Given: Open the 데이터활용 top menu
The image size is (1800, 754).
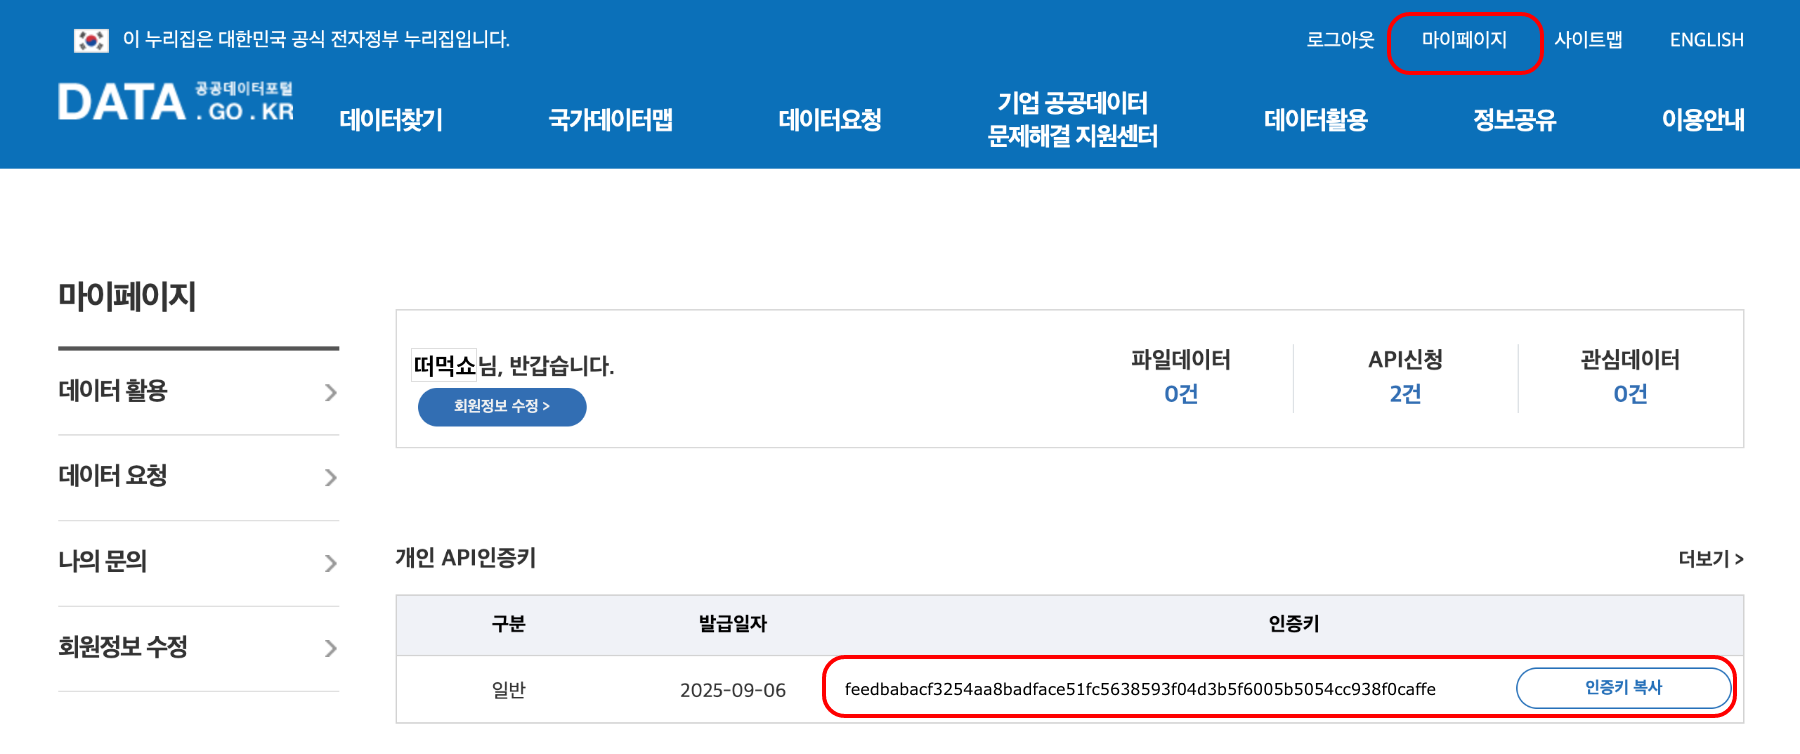Looking at the screenshot, I should [x=1315, y=120].
